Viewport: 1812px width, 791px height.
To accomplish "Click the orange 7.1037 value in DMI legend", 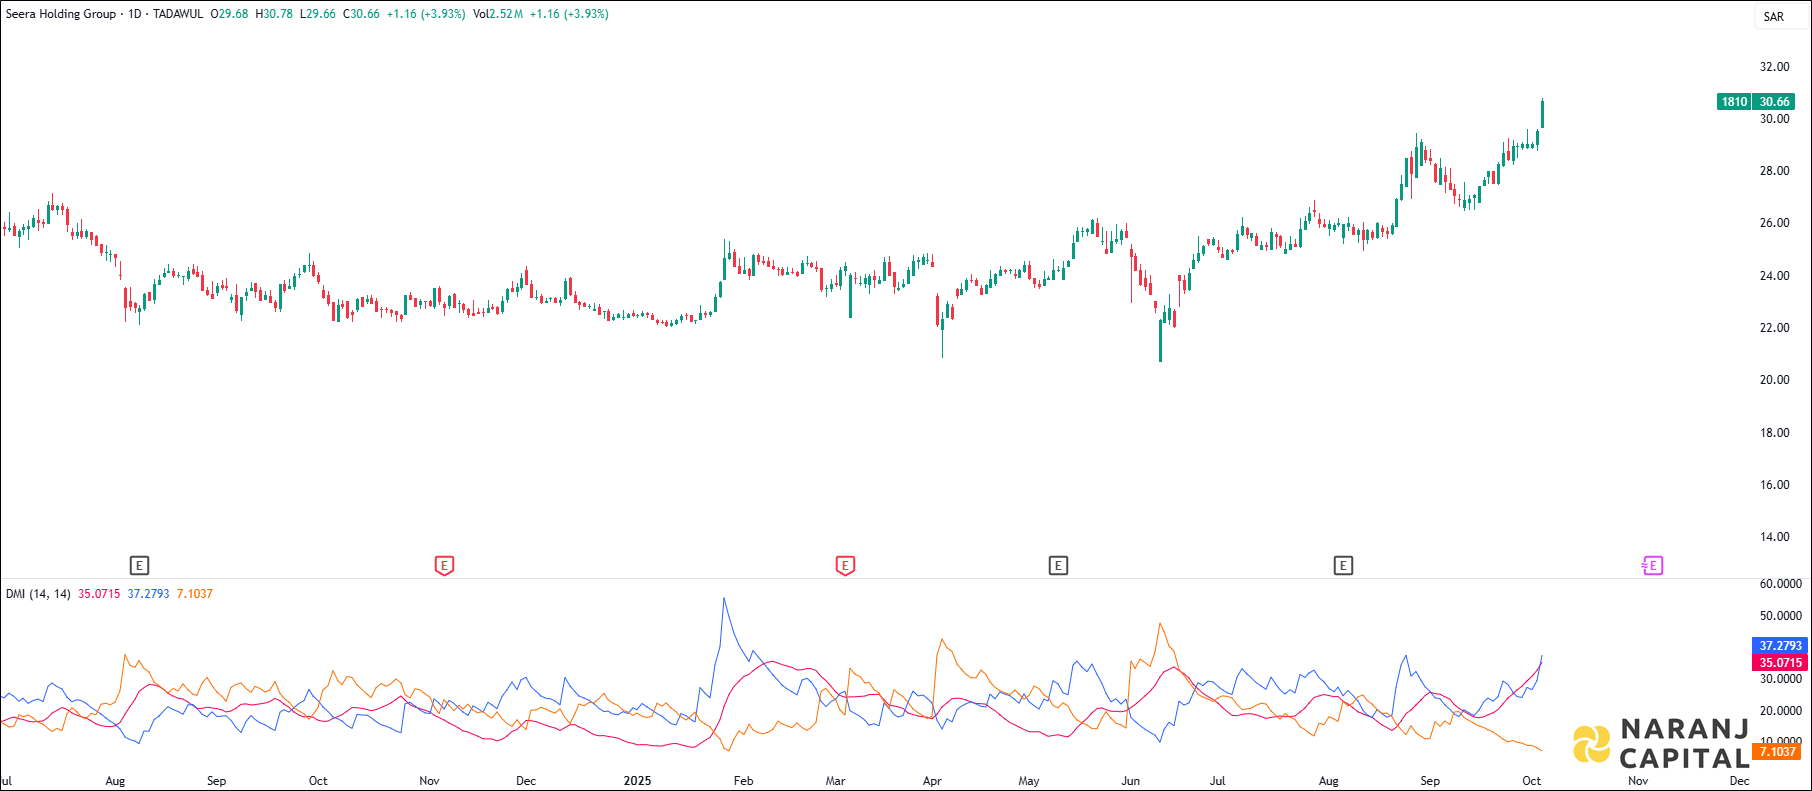I will click(x=194, y=594).
